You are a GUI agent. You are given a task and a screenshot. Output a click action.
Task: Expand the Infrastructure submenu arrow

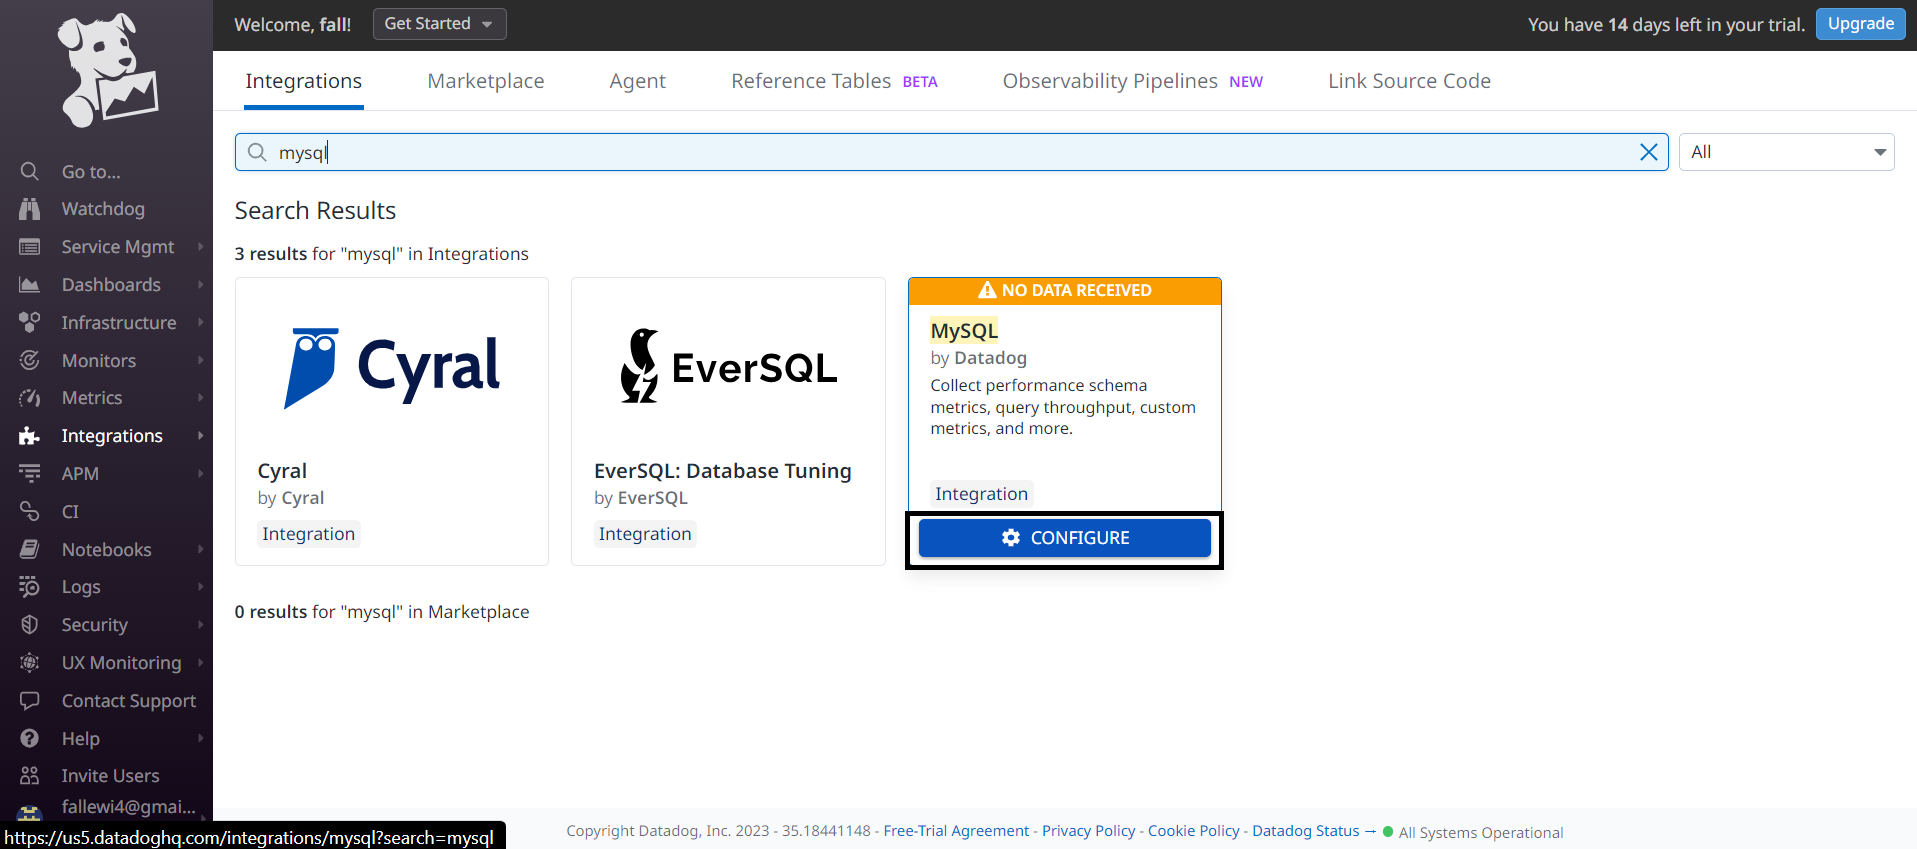pos(201,322)
